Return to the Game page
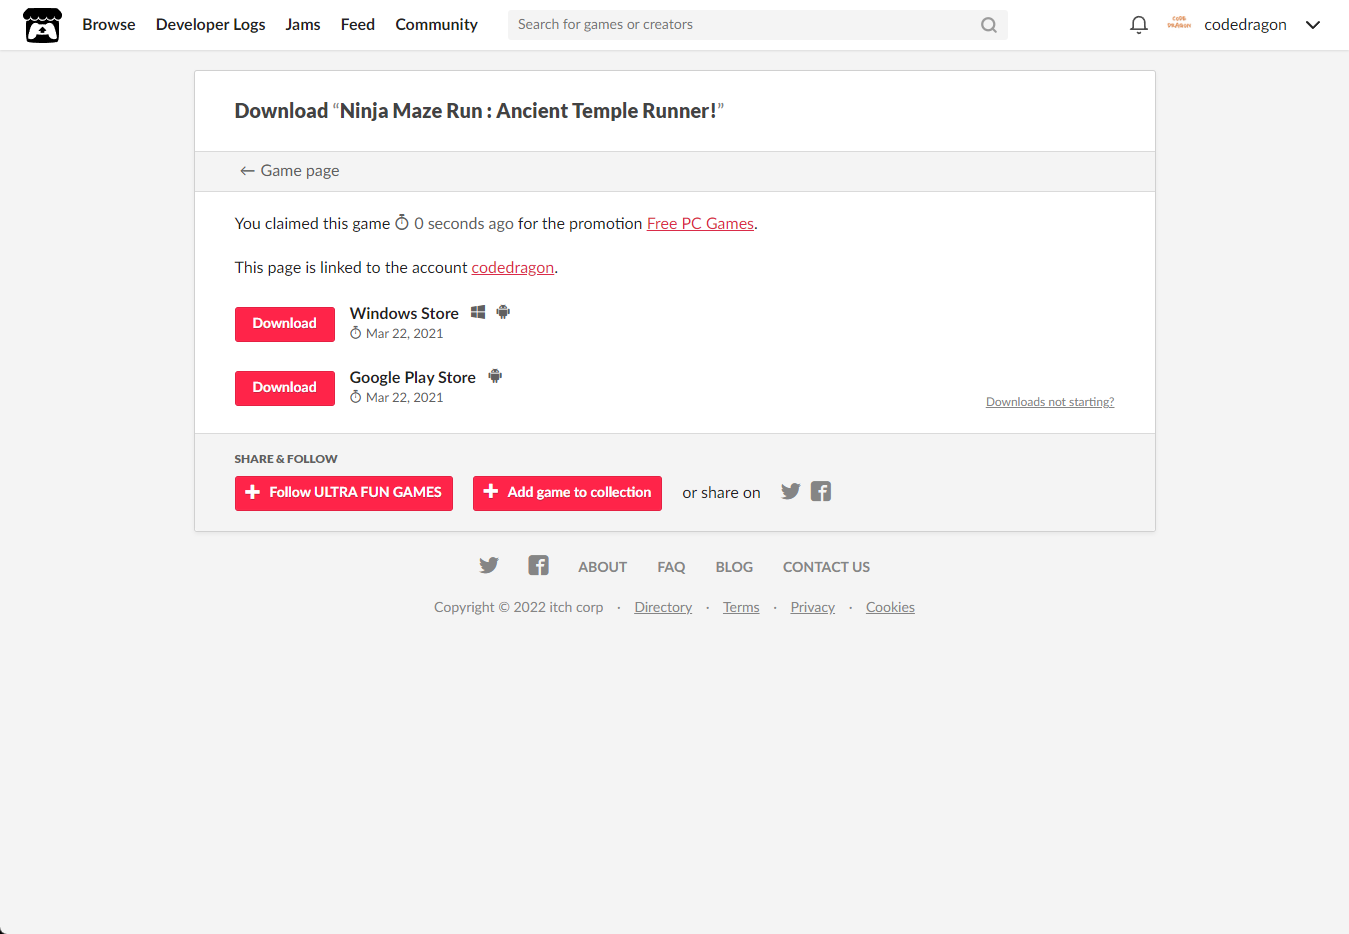Image resolution: width=1349 pixels, height=934 pixels. pos(289,171)
